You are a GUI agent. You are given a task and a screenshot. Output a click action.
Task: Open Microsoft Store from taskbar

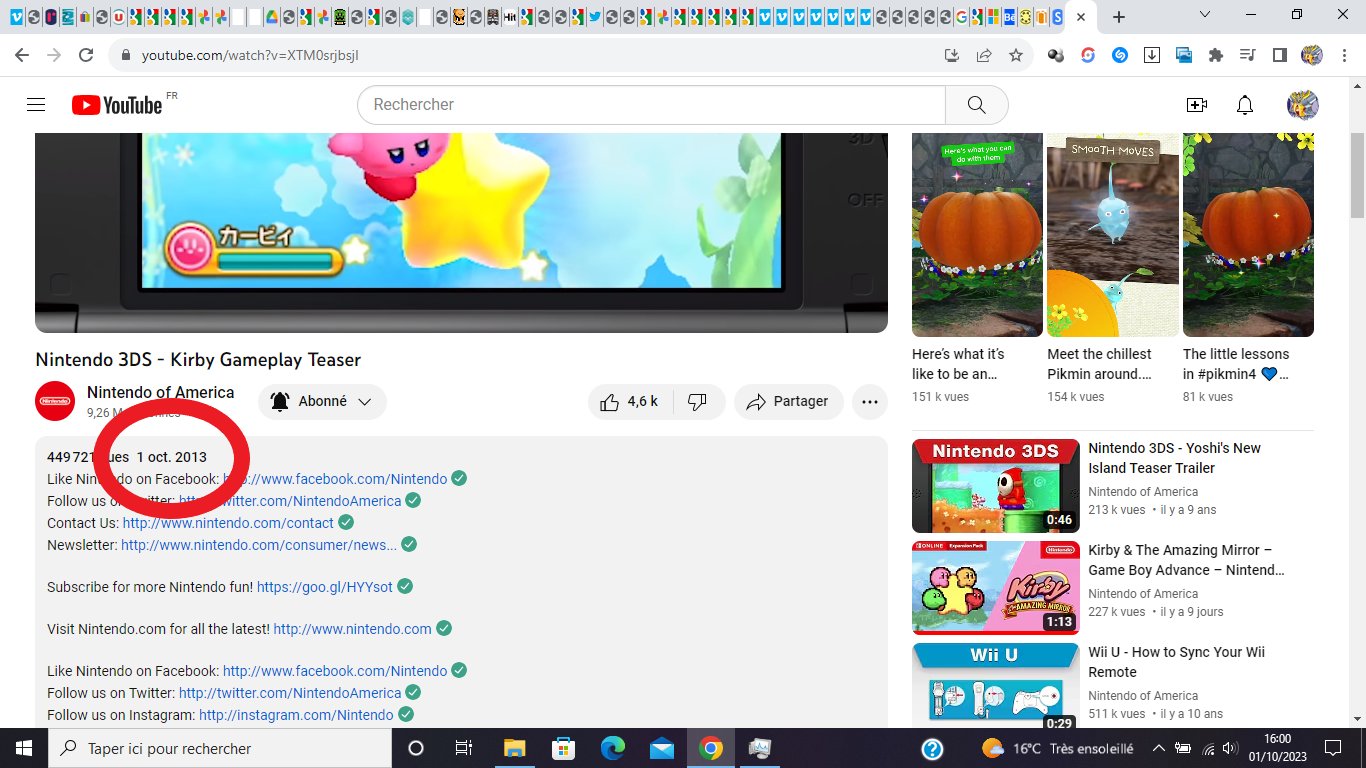pyautogui.click(x=564, y=748)
